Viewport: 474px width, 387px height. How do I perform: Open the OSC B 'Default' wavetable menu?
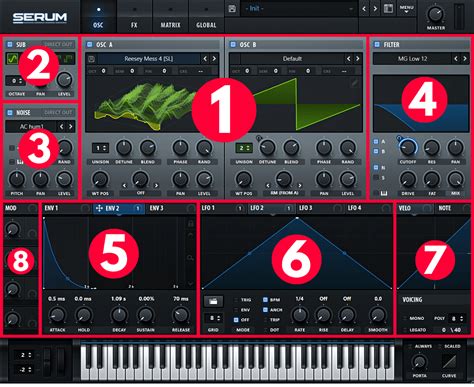[x=292, y=59]
